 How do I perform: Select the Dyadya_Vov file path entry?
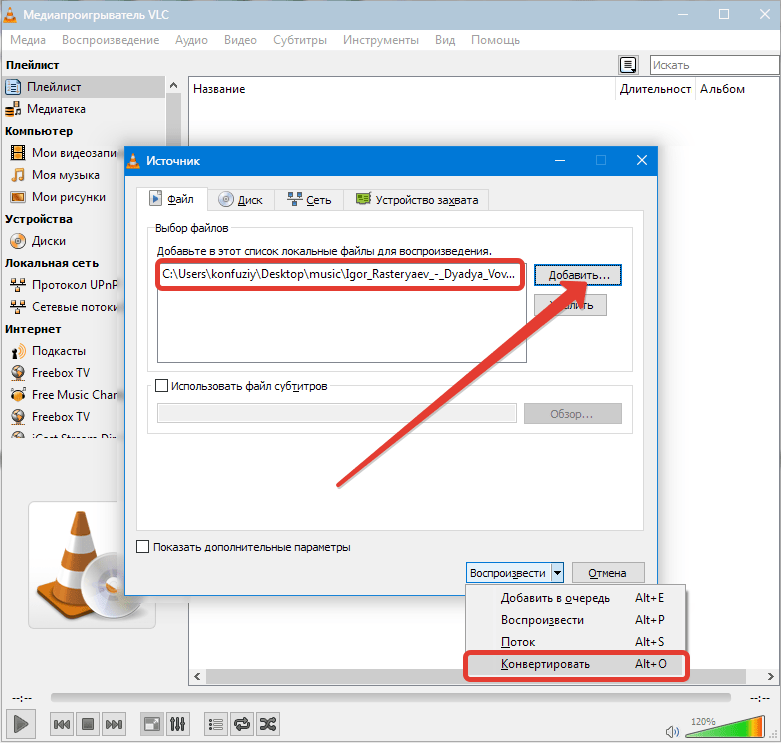point(340,274)
